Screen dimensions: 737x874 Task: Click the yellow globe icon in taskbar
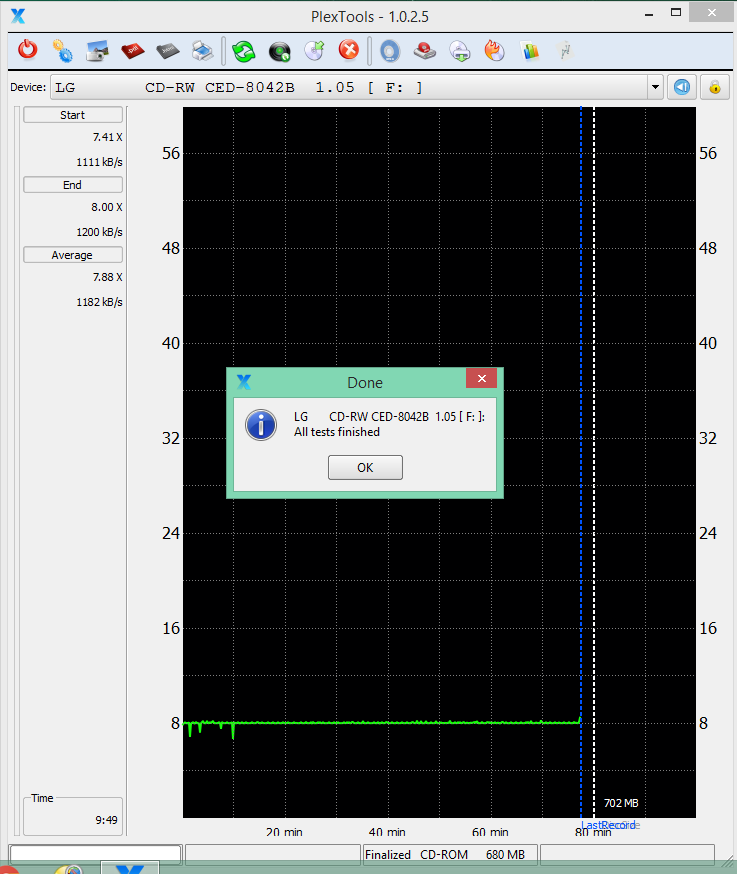[x=69, y=869]
